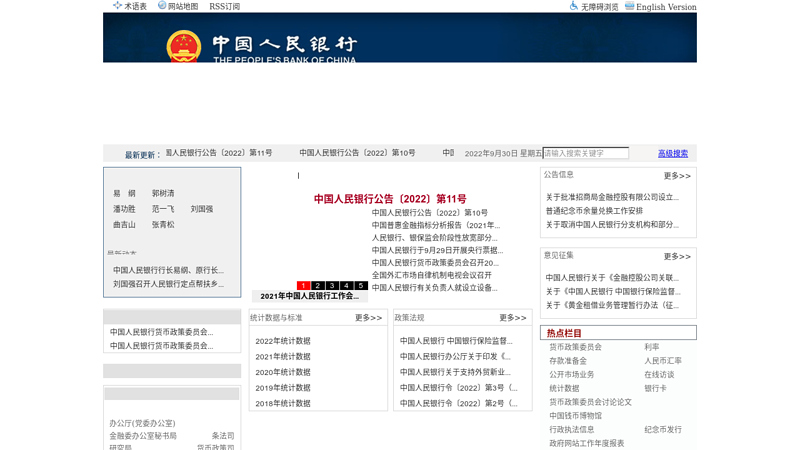Open 中国人民银行于9月29日开展央行票据
Image resolution: width=800 pixels, height=450 pixels.
(437, 250)
